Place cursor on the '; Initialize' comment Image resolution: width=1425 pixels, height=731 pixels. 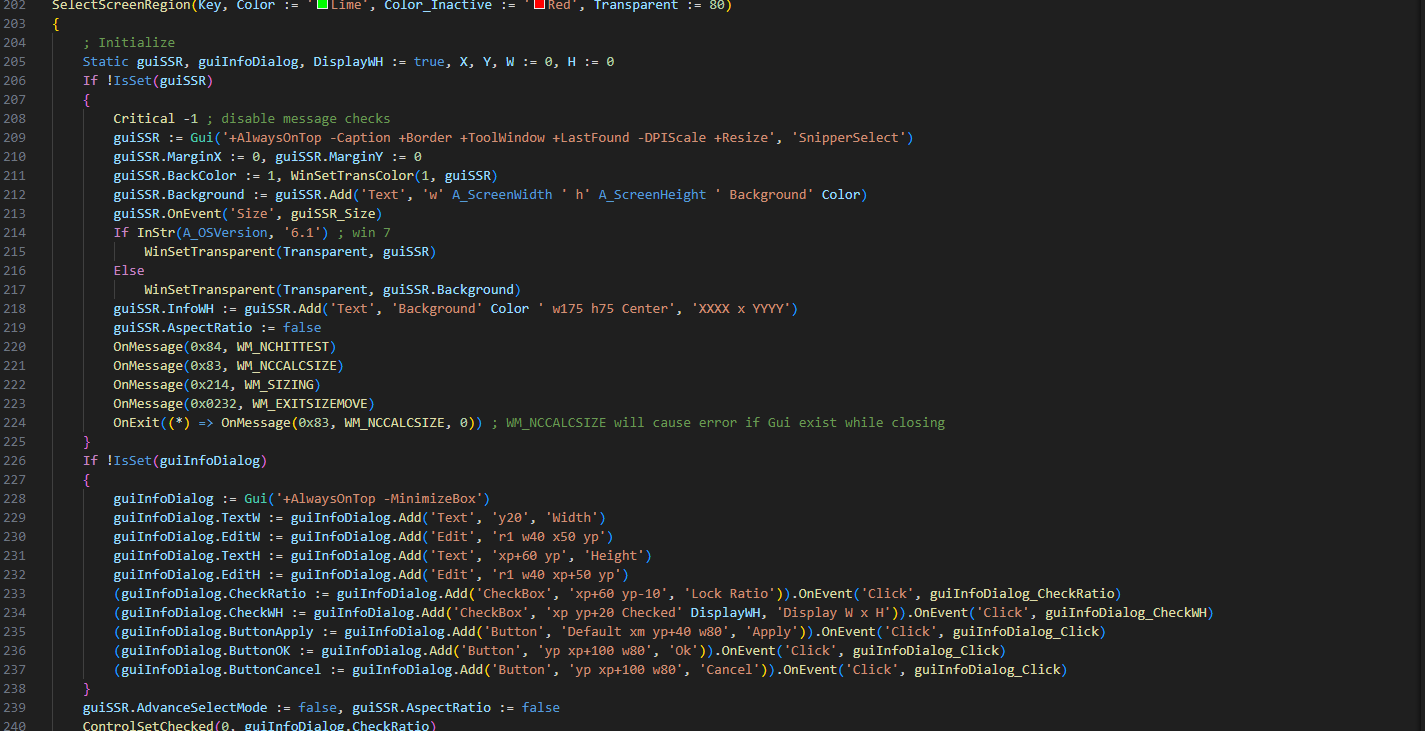pos(129,43)
